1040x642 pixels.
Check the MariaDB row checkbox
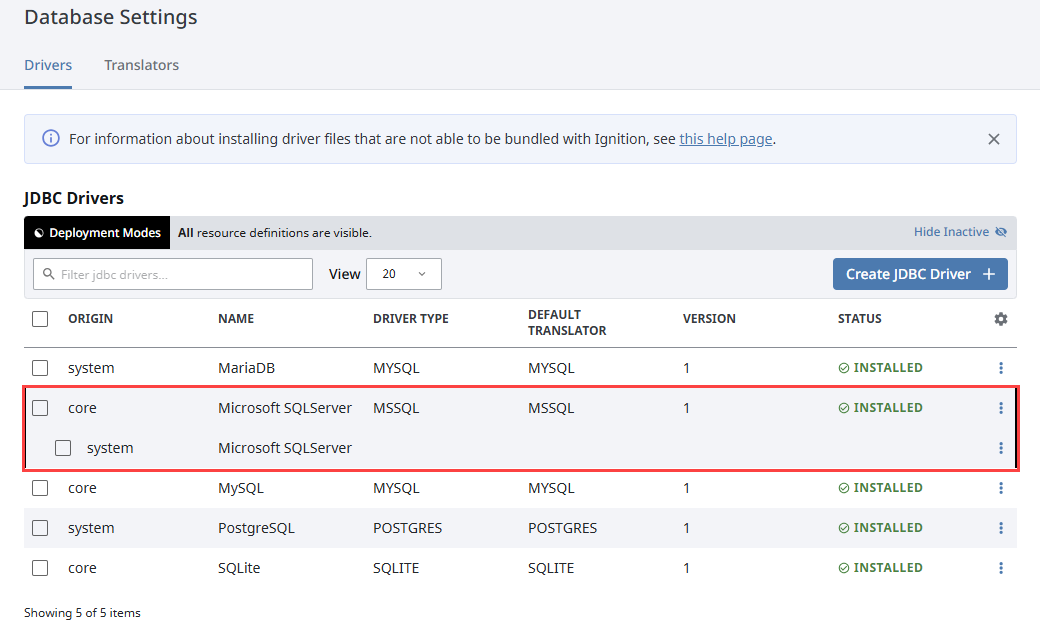[x=40, y=368]
